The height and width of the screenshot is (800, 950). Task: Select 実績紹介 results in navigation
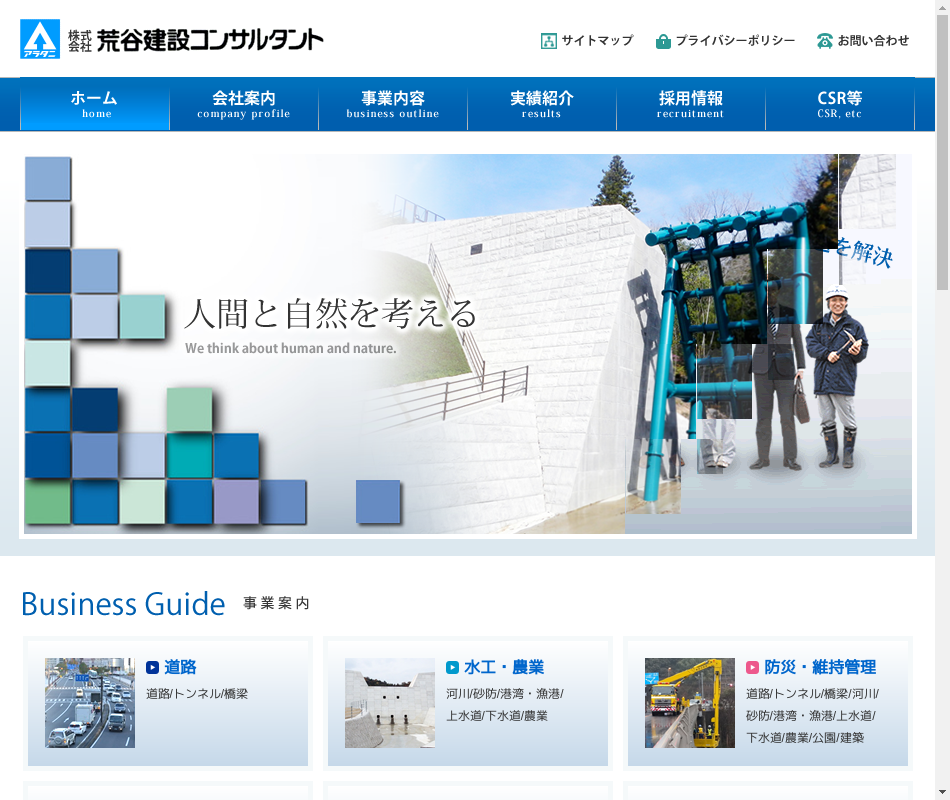pyautogui.click(x=542, y=104)
